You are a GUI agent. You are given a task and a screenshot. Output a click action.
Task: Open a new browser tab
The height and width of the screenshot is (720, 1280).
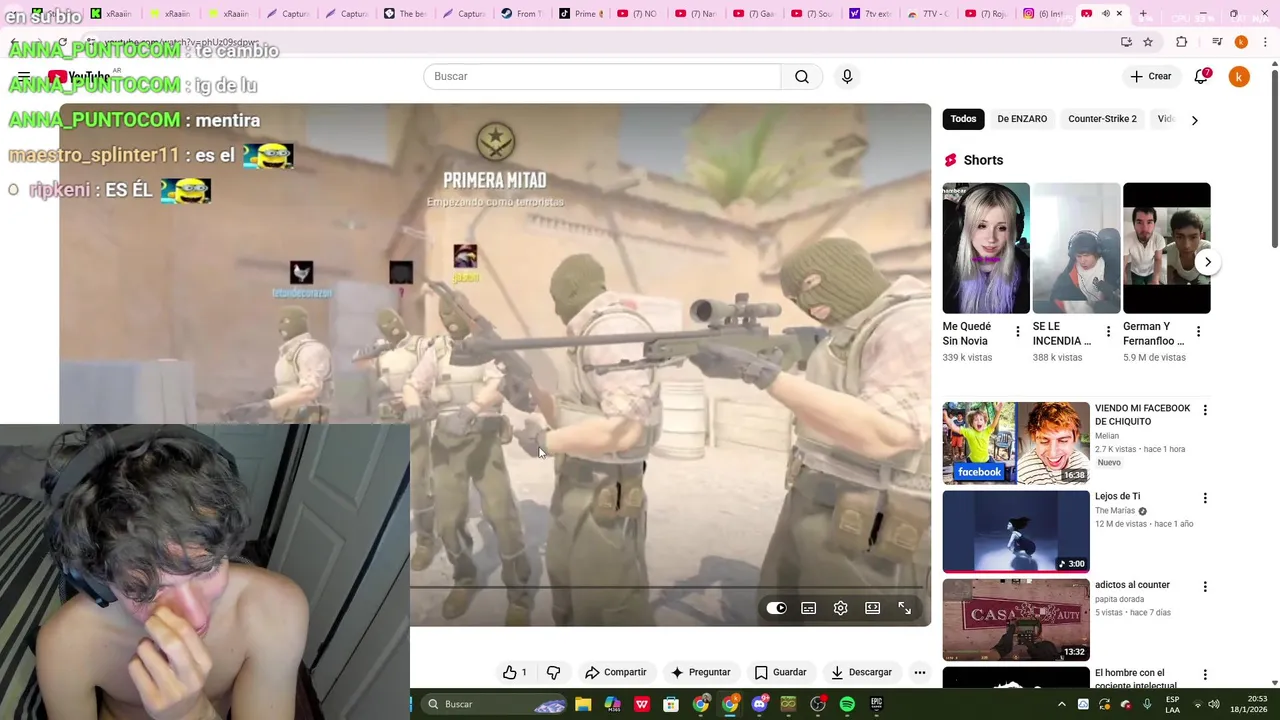click(1143, 14)
